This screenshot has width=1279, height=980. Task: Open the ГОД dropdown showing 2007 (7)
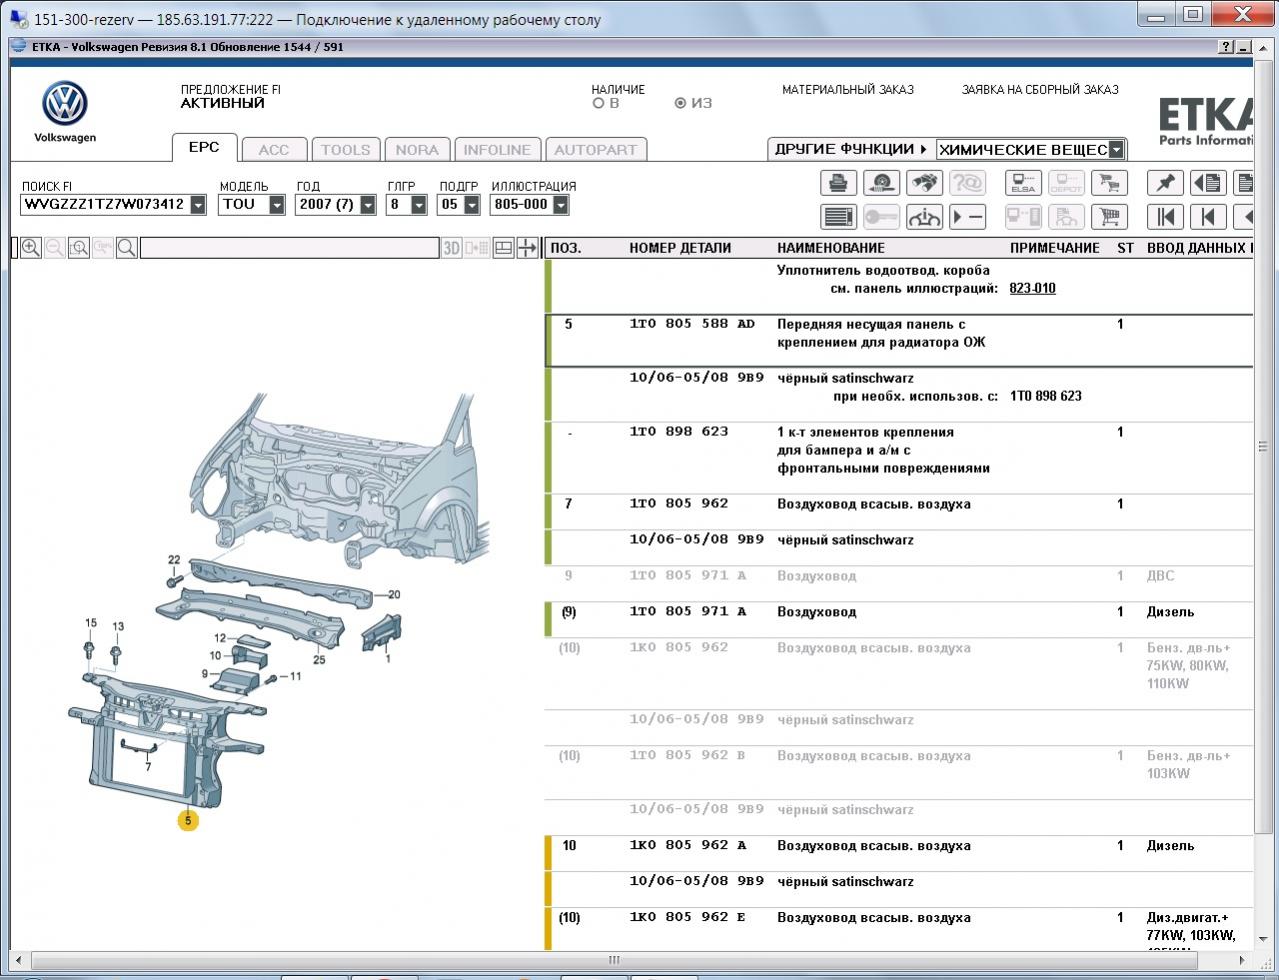pos(368,205)
